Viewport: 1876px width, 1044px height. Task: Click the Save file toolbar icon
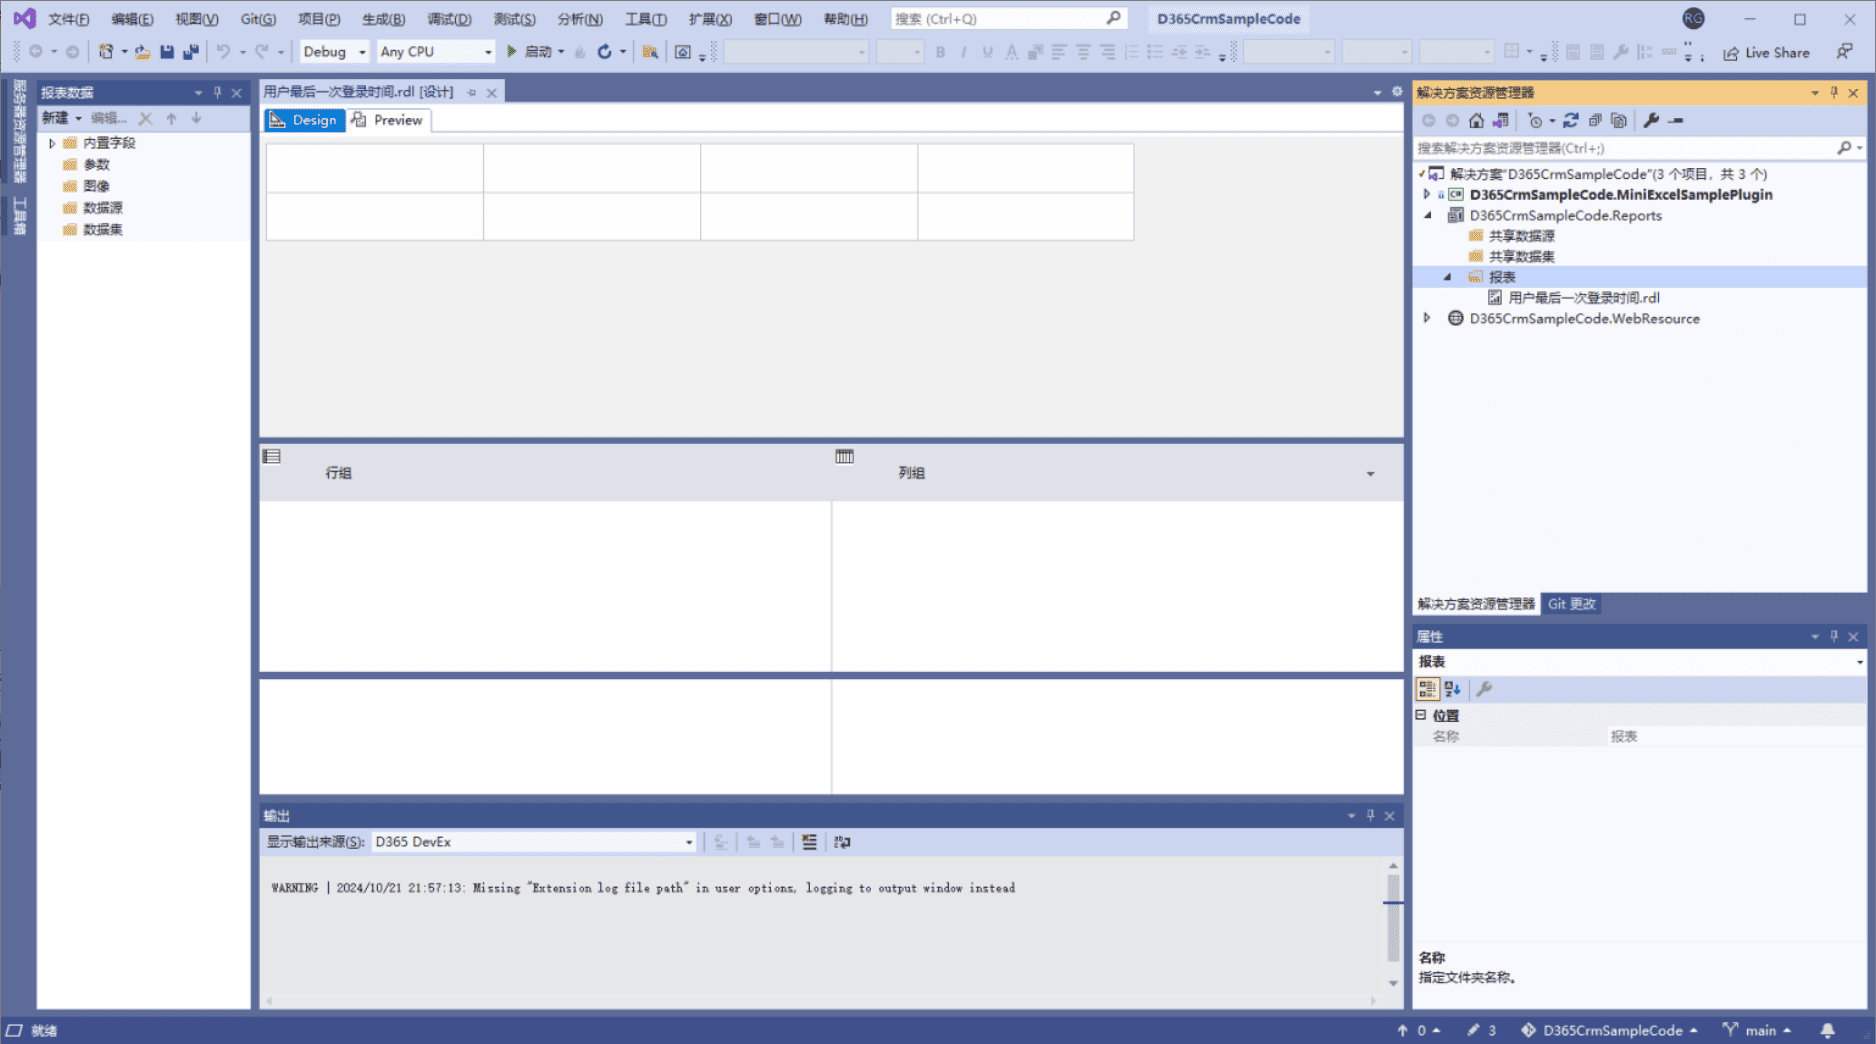point(167,52)
